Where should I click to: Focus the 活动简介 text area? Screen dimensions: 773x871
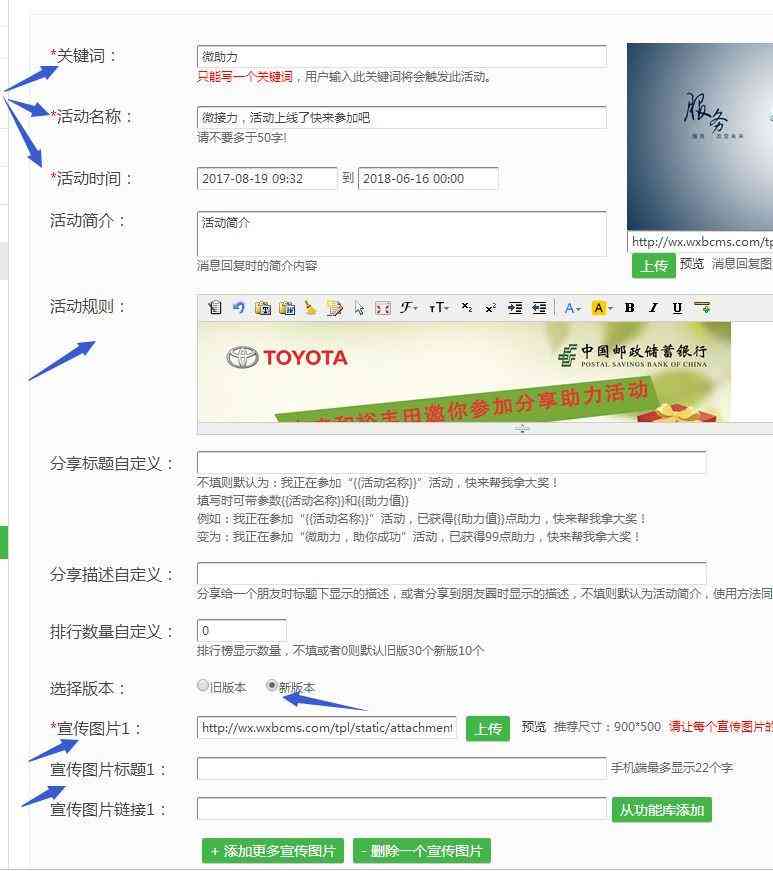pos(401,234)
